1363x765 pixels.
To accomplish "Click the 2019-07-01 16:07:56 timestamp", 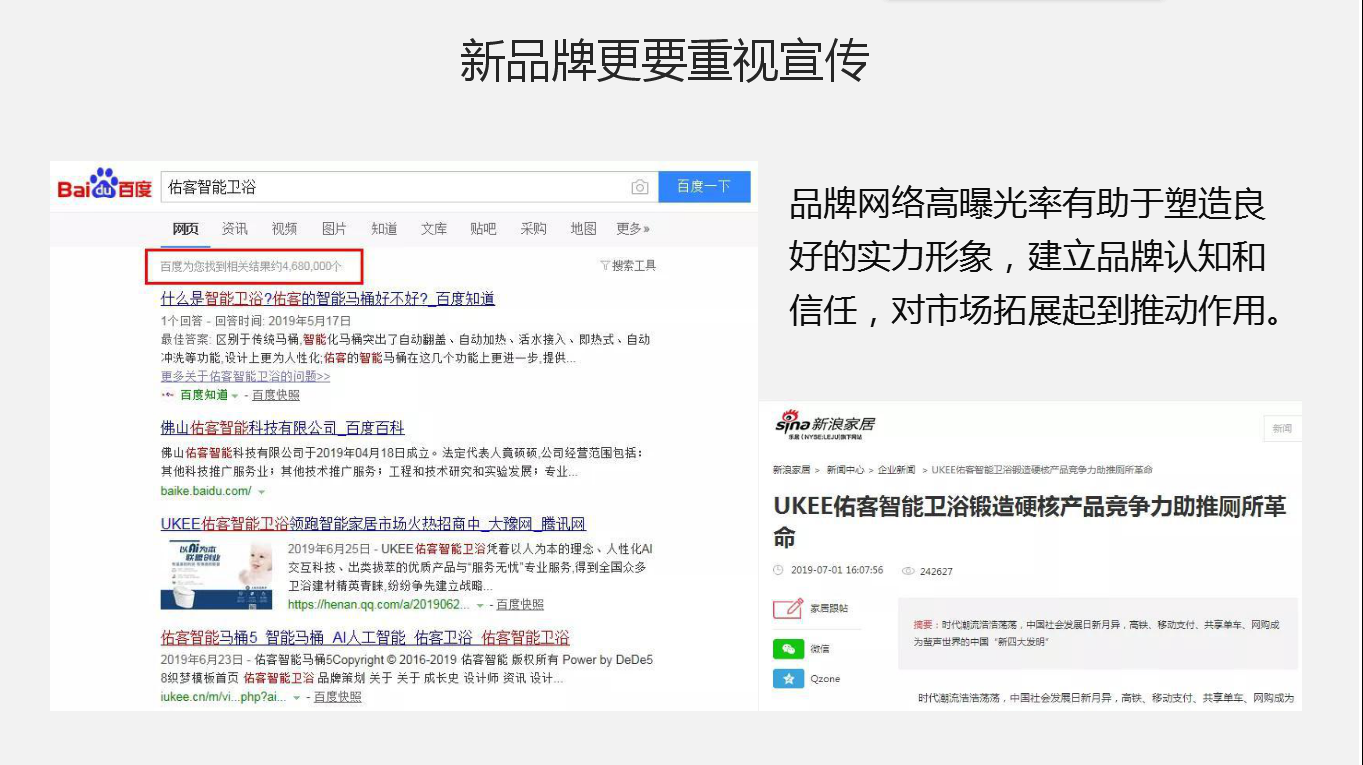I will pyautogui.click(x=837, y=571).
